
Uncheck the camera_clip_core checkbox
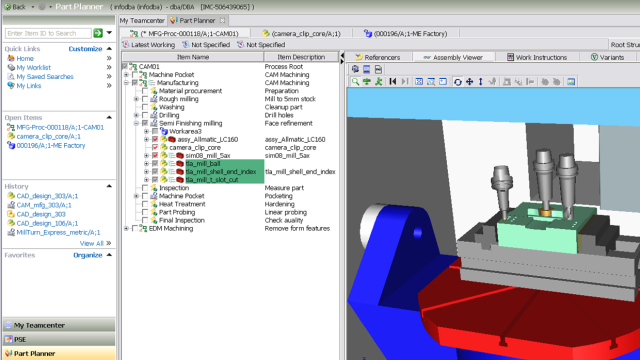(155, 147)
